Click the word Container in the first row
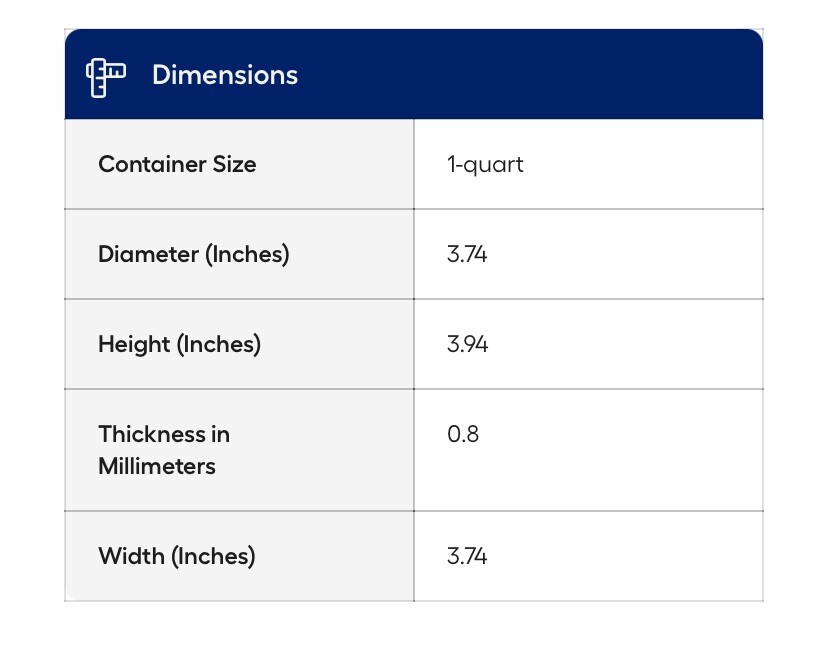828x650 pixels. coord(152,164)
